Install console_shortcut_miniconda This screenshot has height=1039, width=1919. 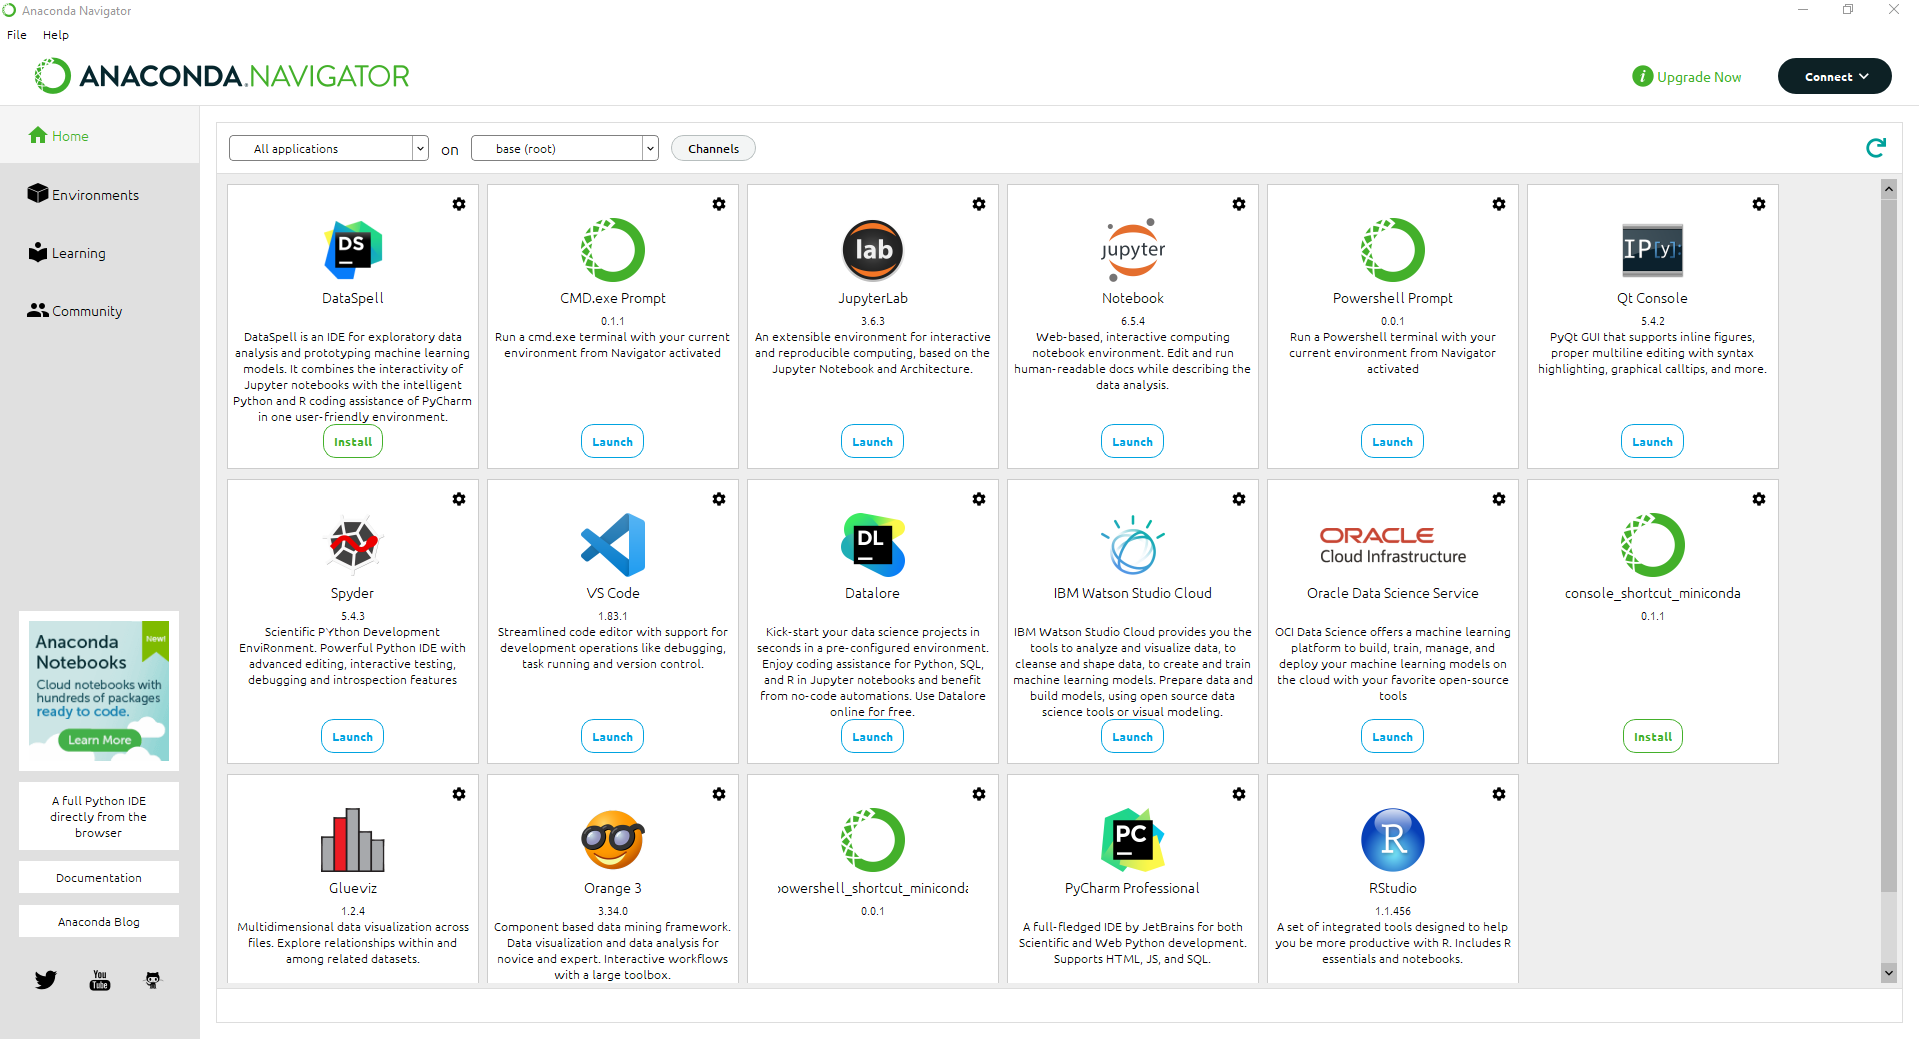[1652, 737]
